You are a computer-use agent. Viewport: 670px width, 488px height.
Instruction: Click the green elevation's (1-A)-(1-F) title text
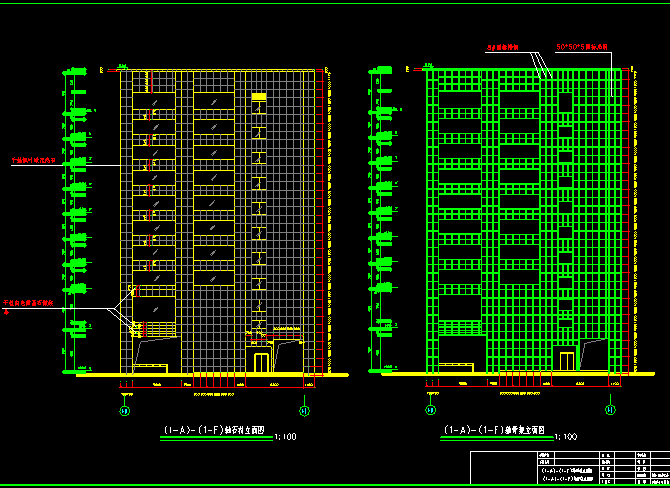494,431
